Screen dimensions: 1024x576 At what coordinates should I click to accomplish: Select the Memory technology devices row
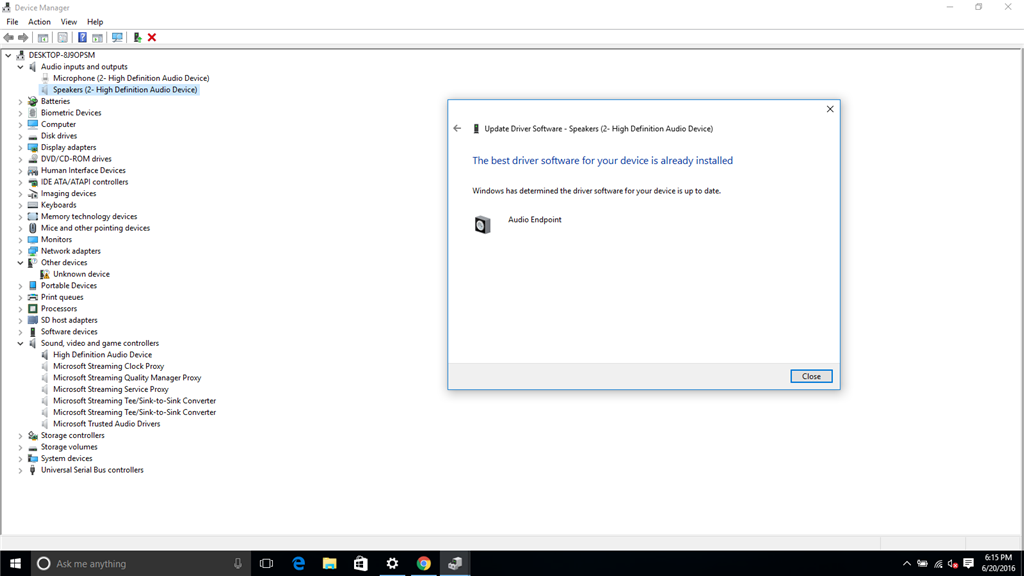point(89,217)
